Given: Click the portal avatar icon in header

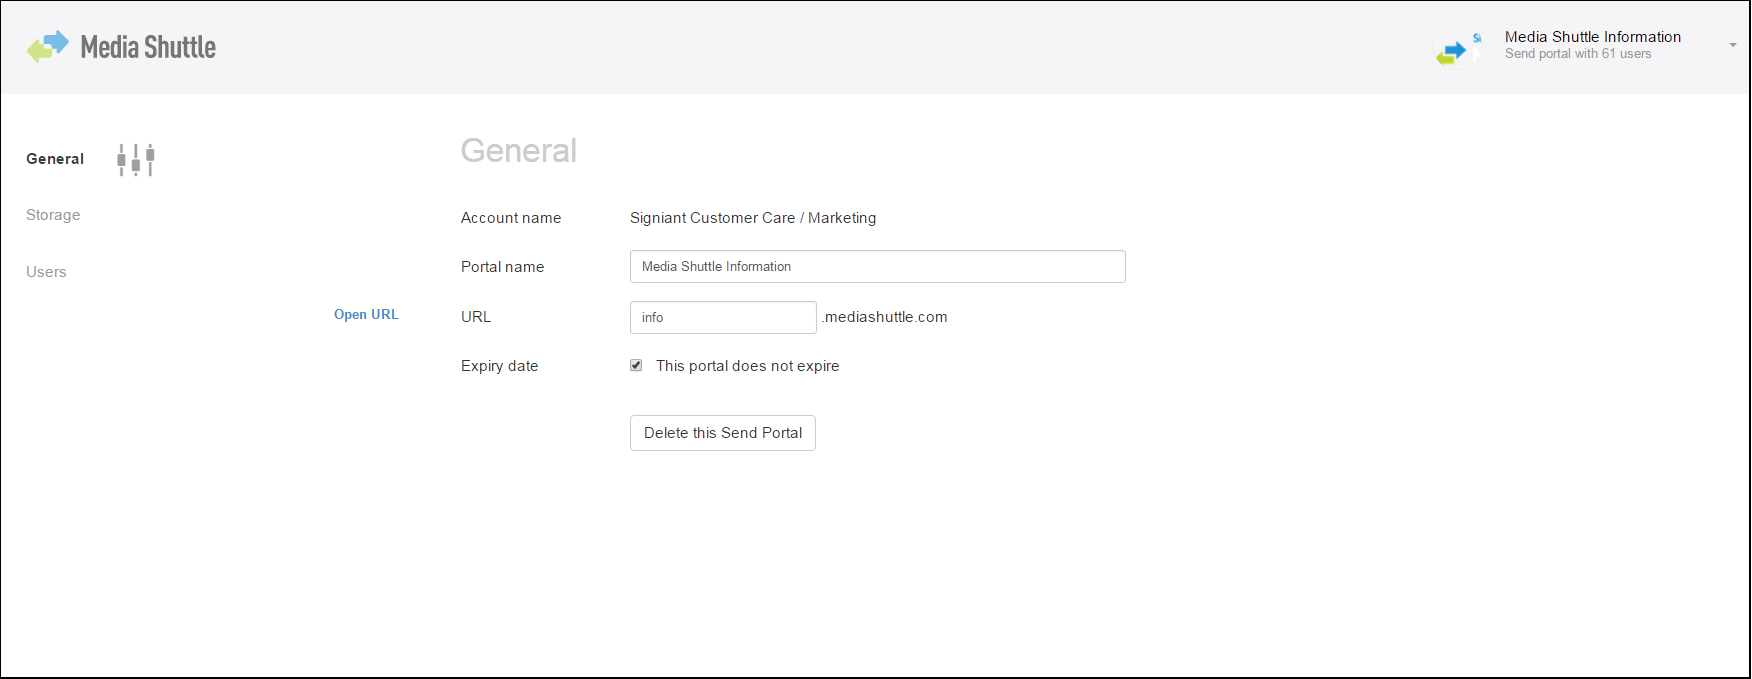Looking at the screenshot, I should (x=1457, y=46).
